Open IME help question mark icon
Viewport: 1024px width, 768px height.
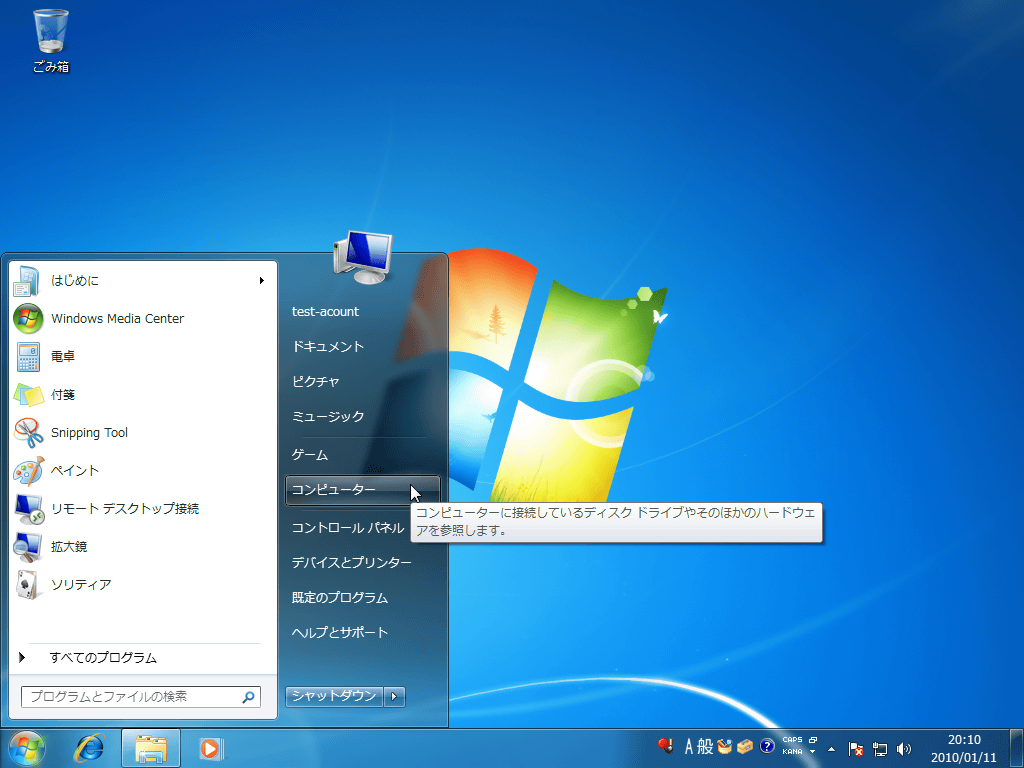(x=767, y=746)
